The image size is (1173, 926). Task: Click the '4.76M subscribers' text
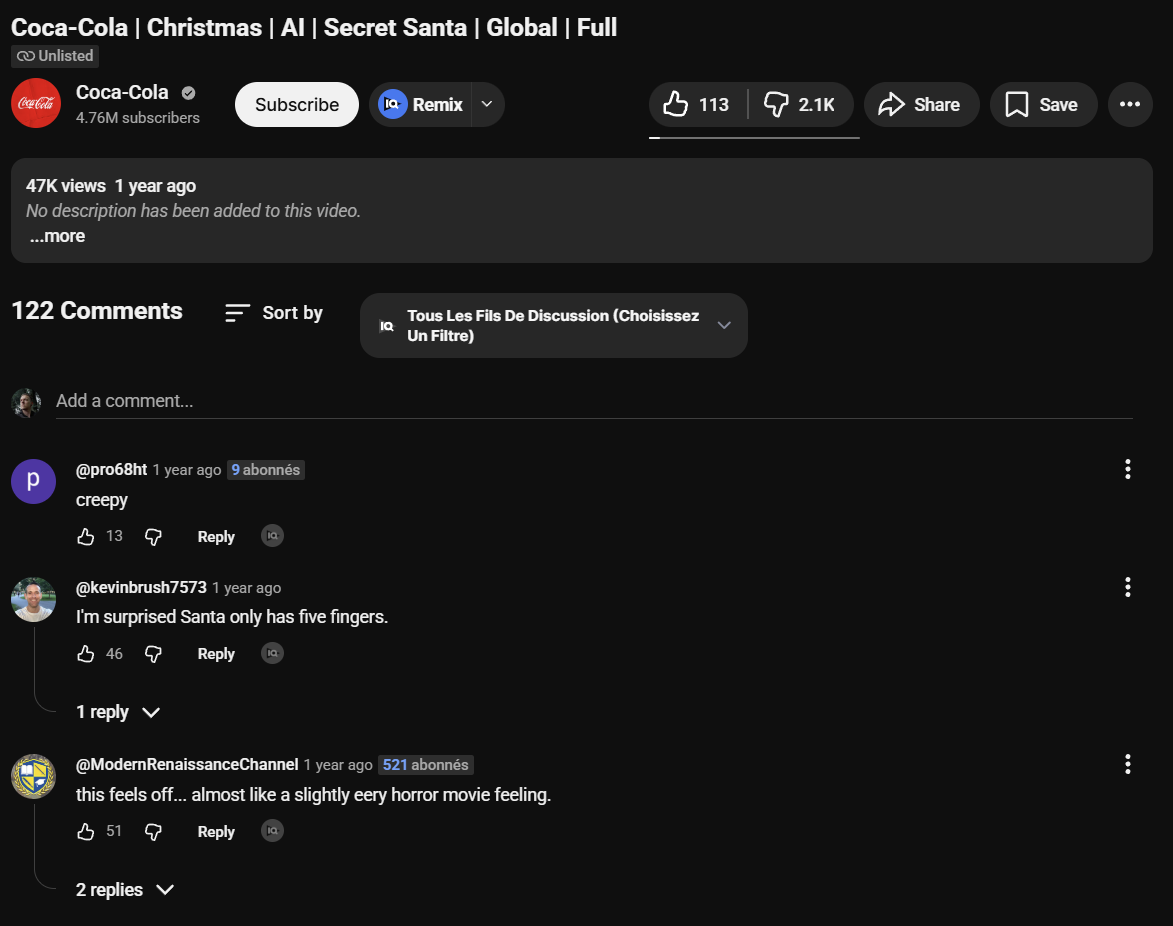tap(138, 118)
